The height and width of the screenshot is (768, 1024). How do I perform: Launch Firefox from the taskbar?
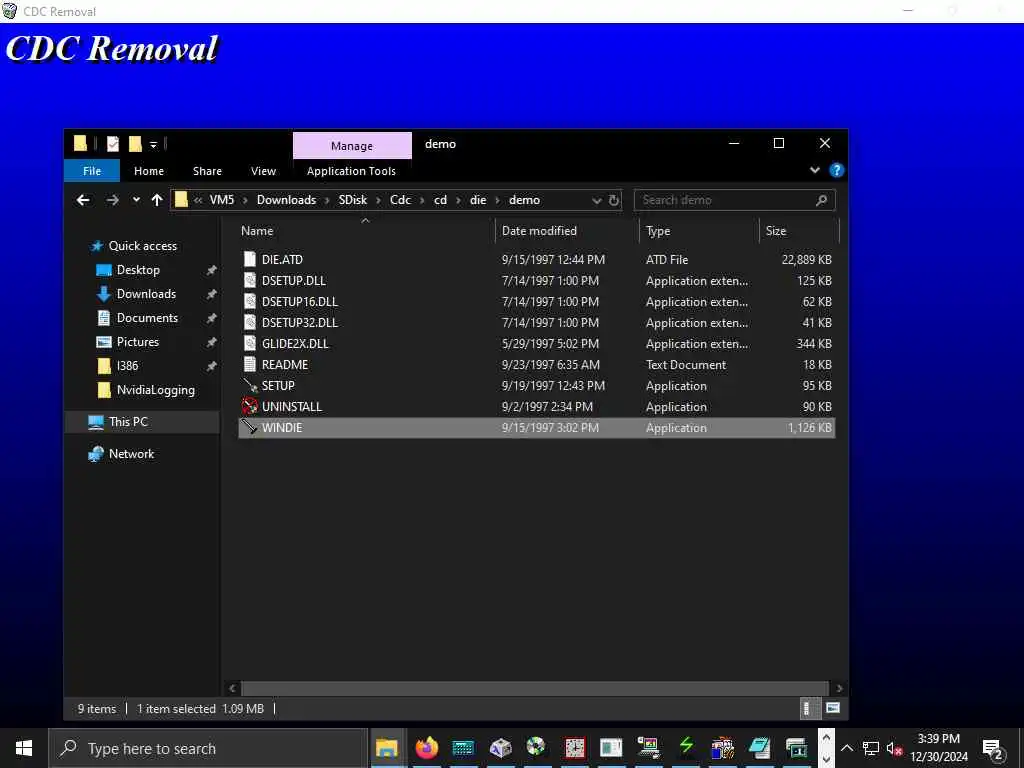[426, 747]
